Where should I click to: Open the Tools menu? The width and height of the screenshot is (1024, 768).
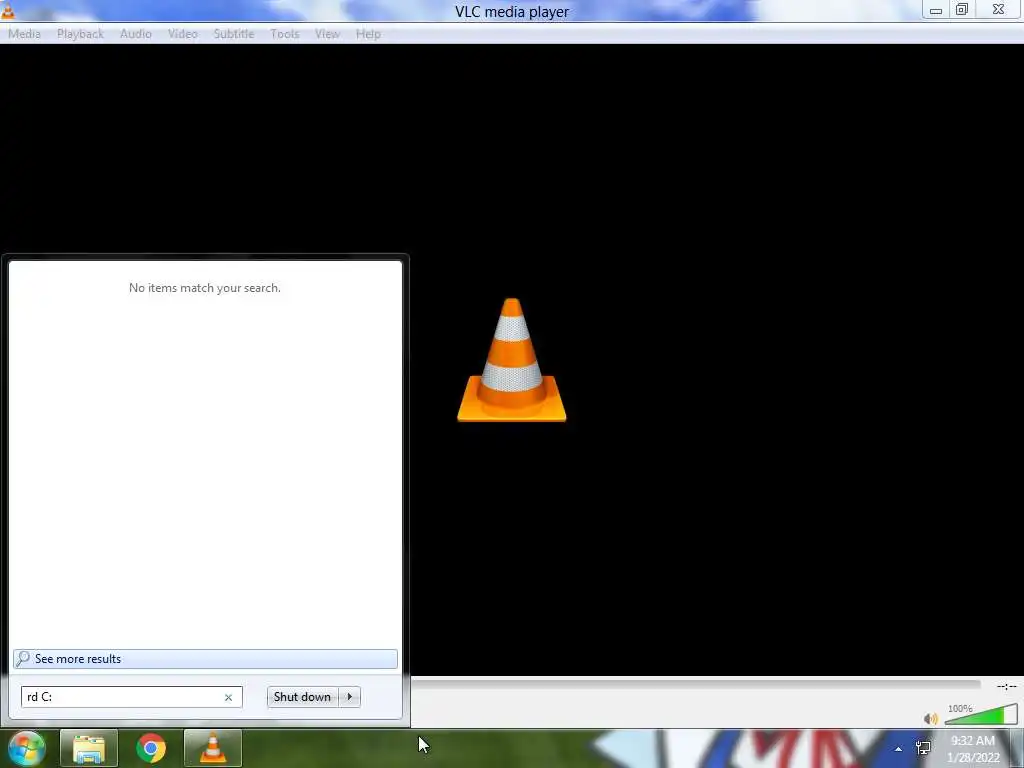285,34
